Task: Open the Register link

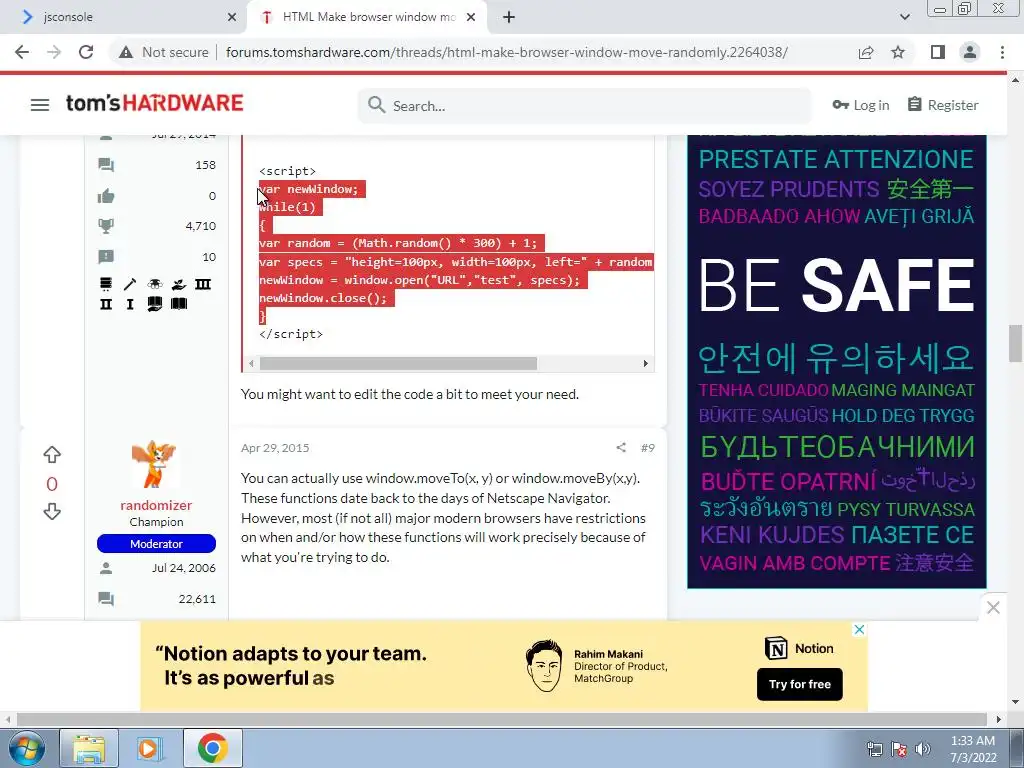Action: click(x=943, y=105)
